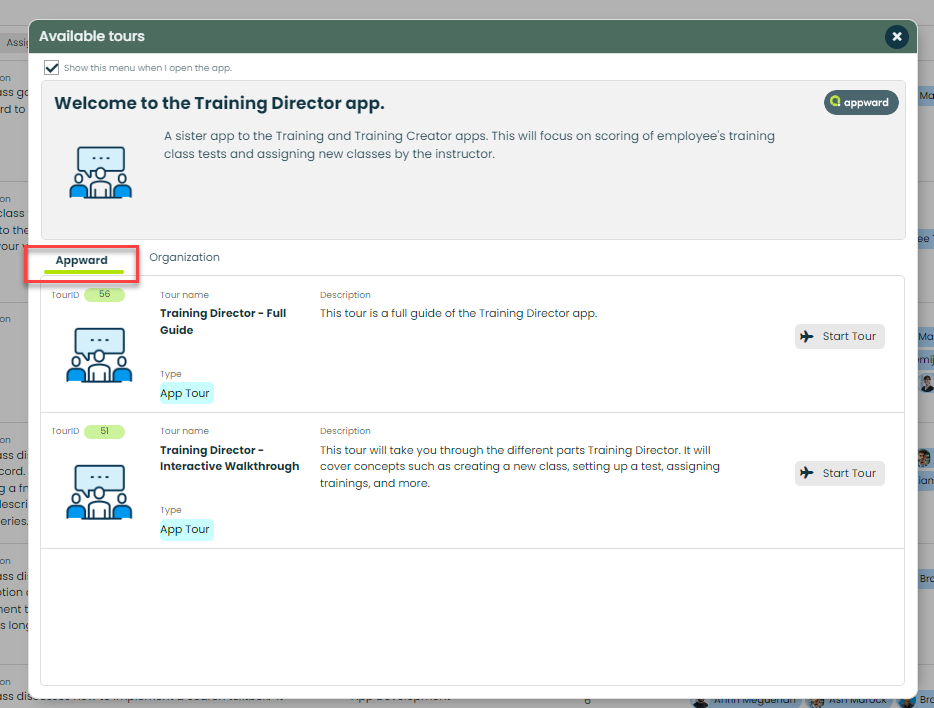Select the 'Training Director - Interactive Walkthrough' tour name
This screenshot has height=708, width=934.
click(x=229, y=458)
